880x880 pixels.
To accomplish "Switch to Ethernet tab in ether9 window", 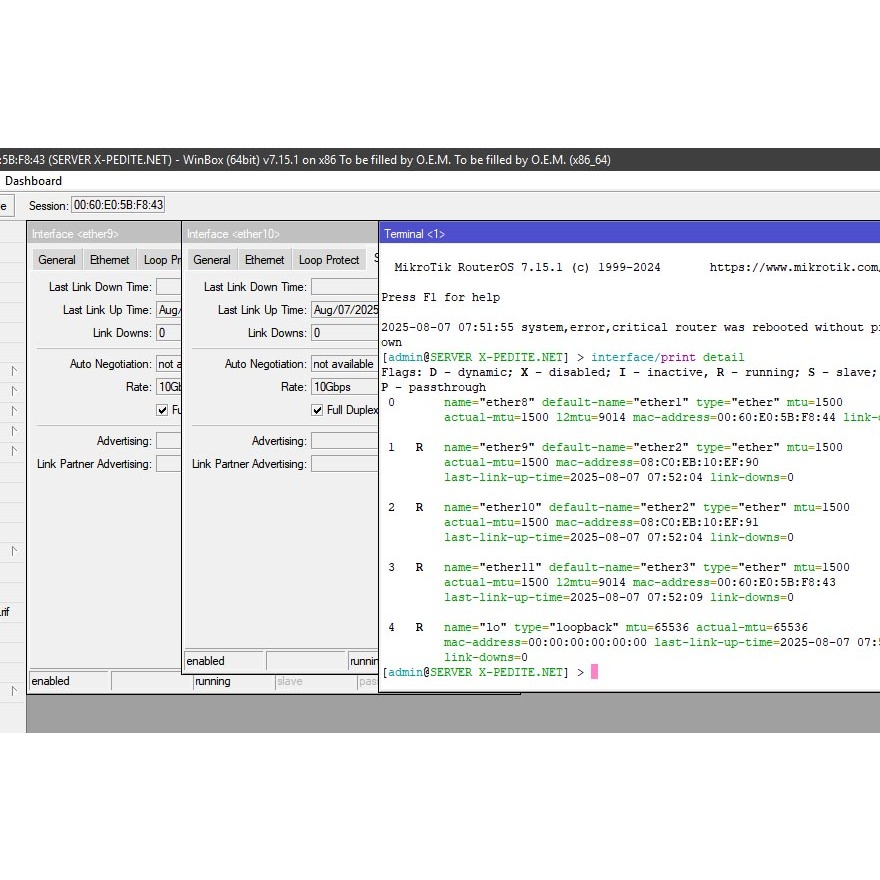I will click(x=110, y=260).
